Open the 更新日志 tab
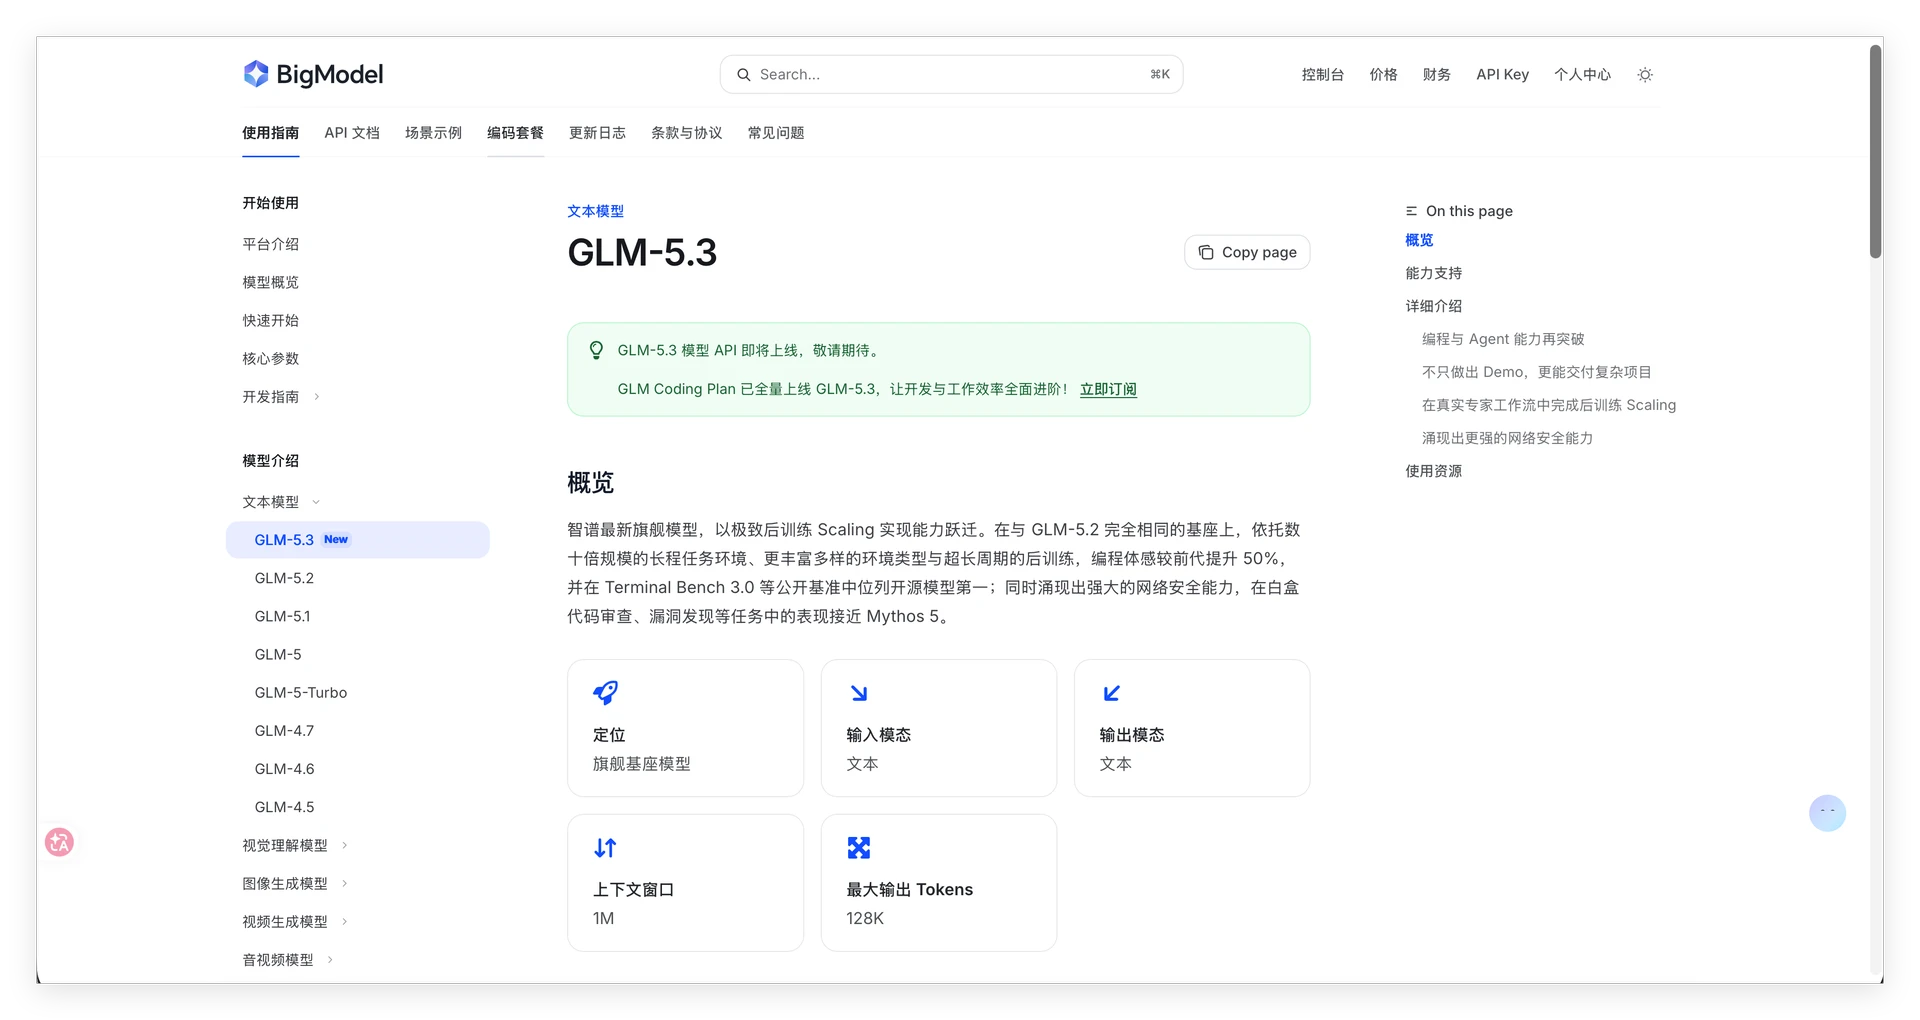The image size is (1920, 1020). (x=597, y=133)
